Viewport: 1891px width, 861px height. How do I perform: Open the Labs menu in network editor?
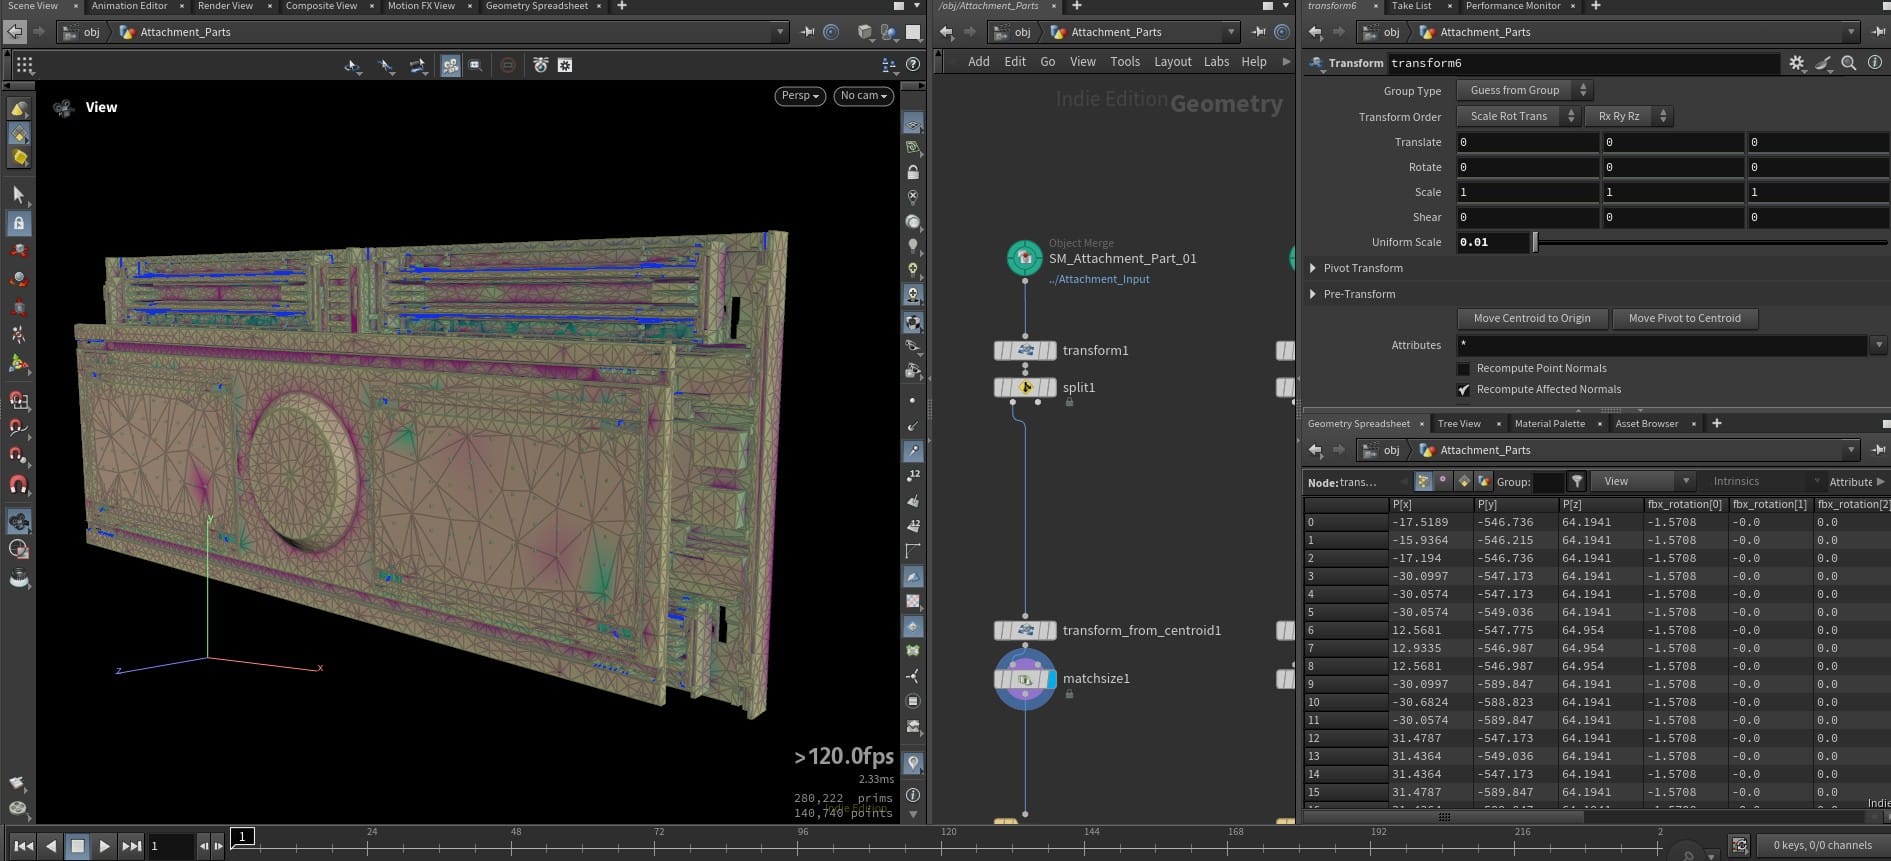1216,62
